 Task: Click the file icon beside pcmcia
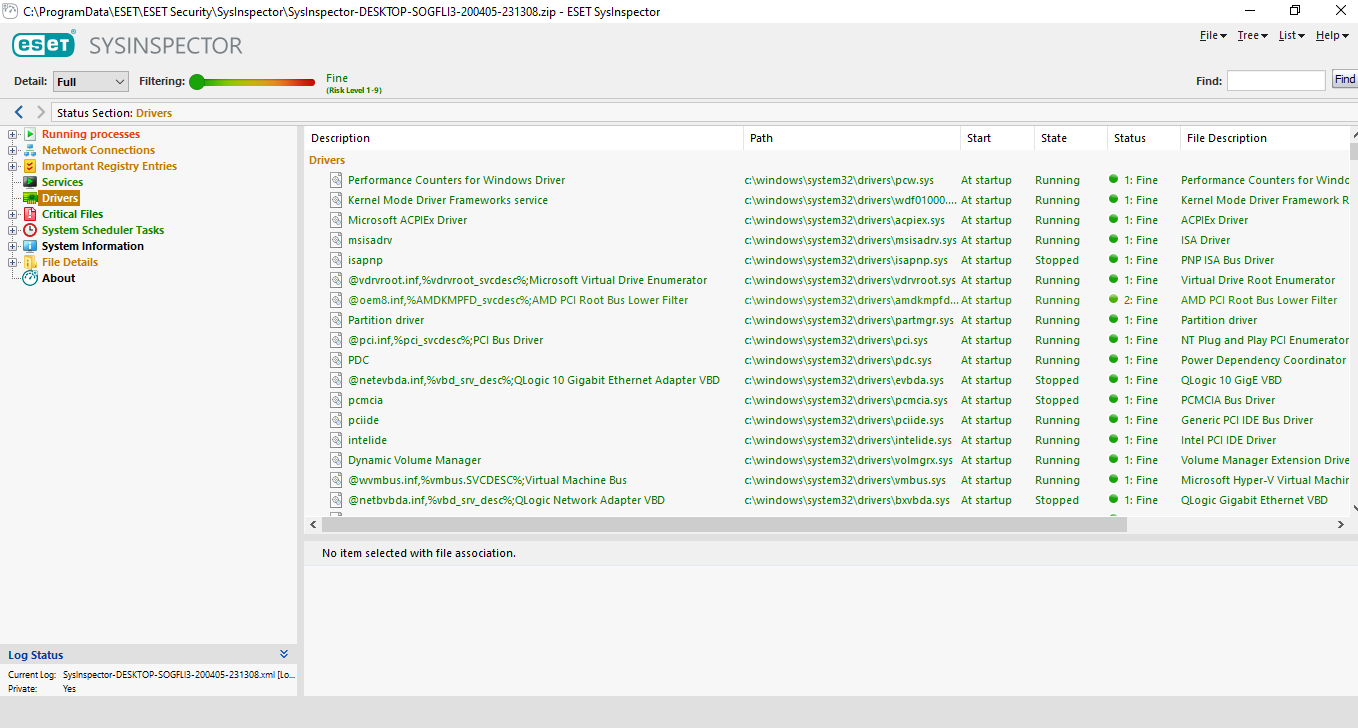(336, 400)
